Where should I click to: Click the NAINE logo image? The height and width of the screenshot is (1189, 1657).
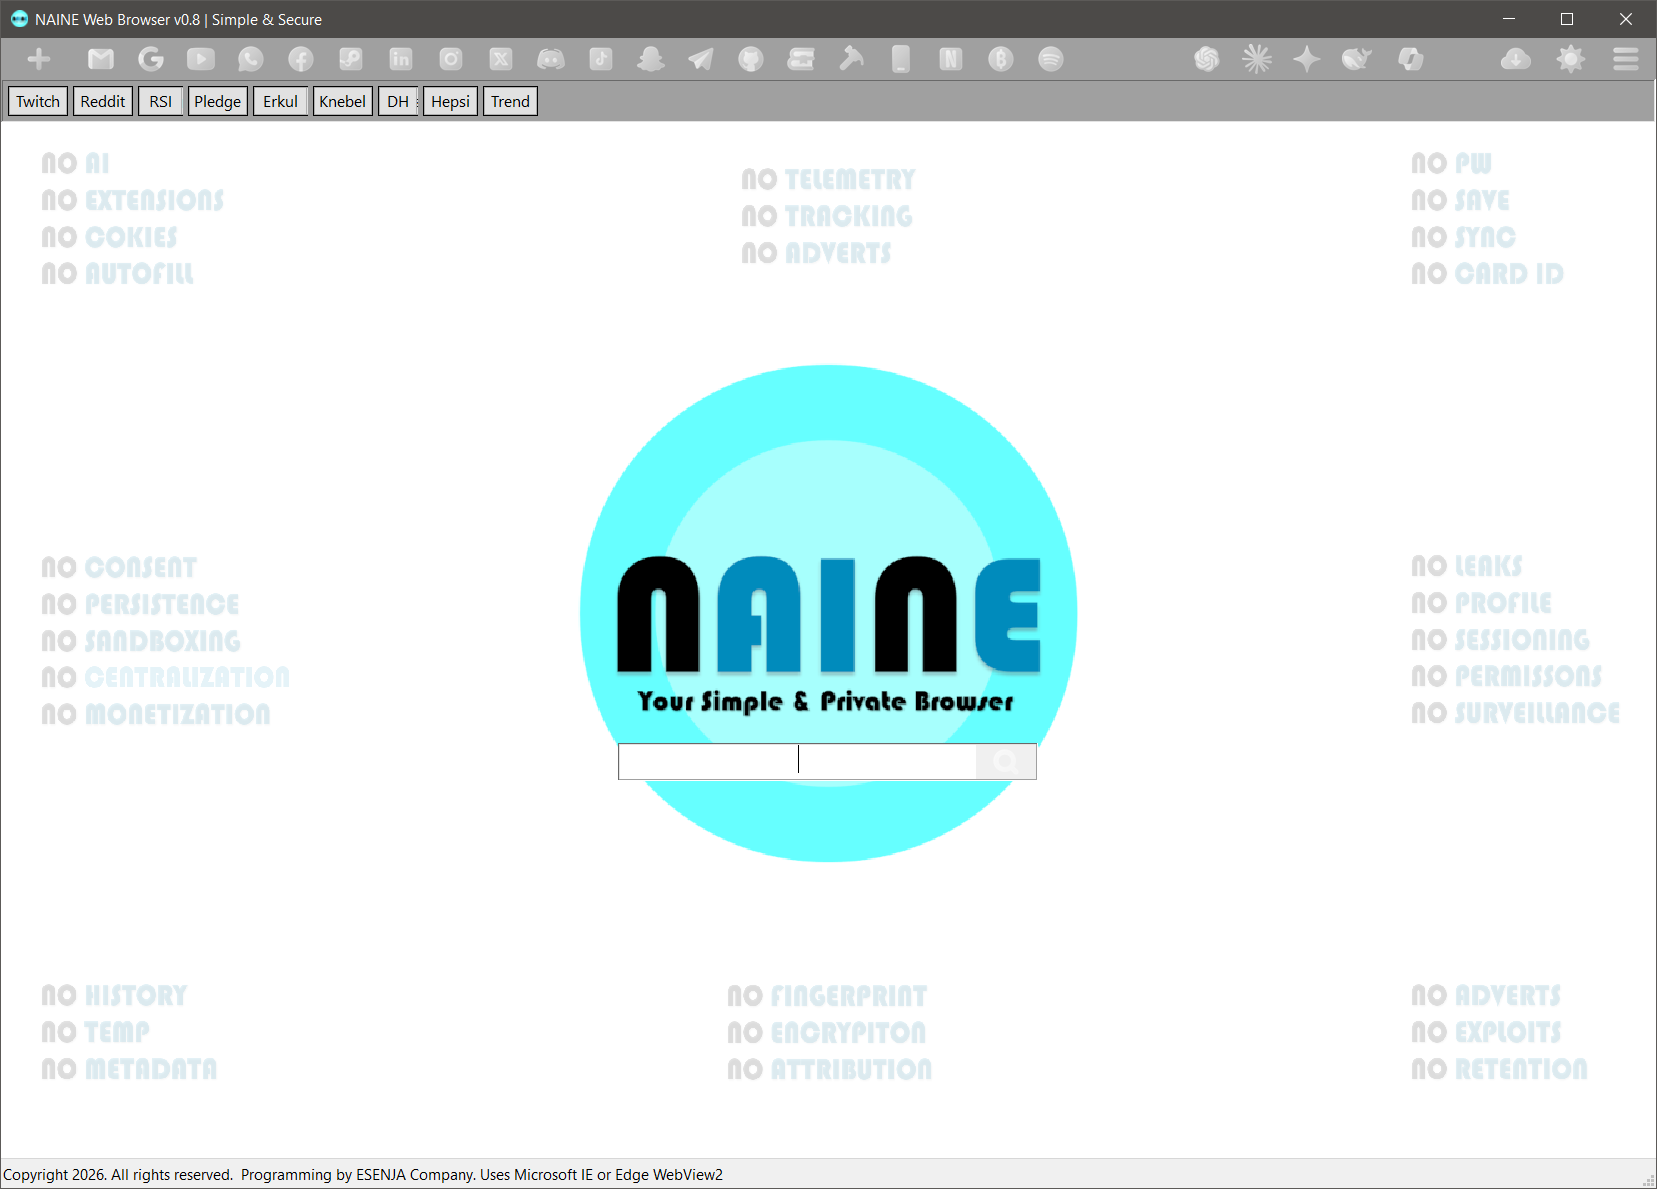829,613
